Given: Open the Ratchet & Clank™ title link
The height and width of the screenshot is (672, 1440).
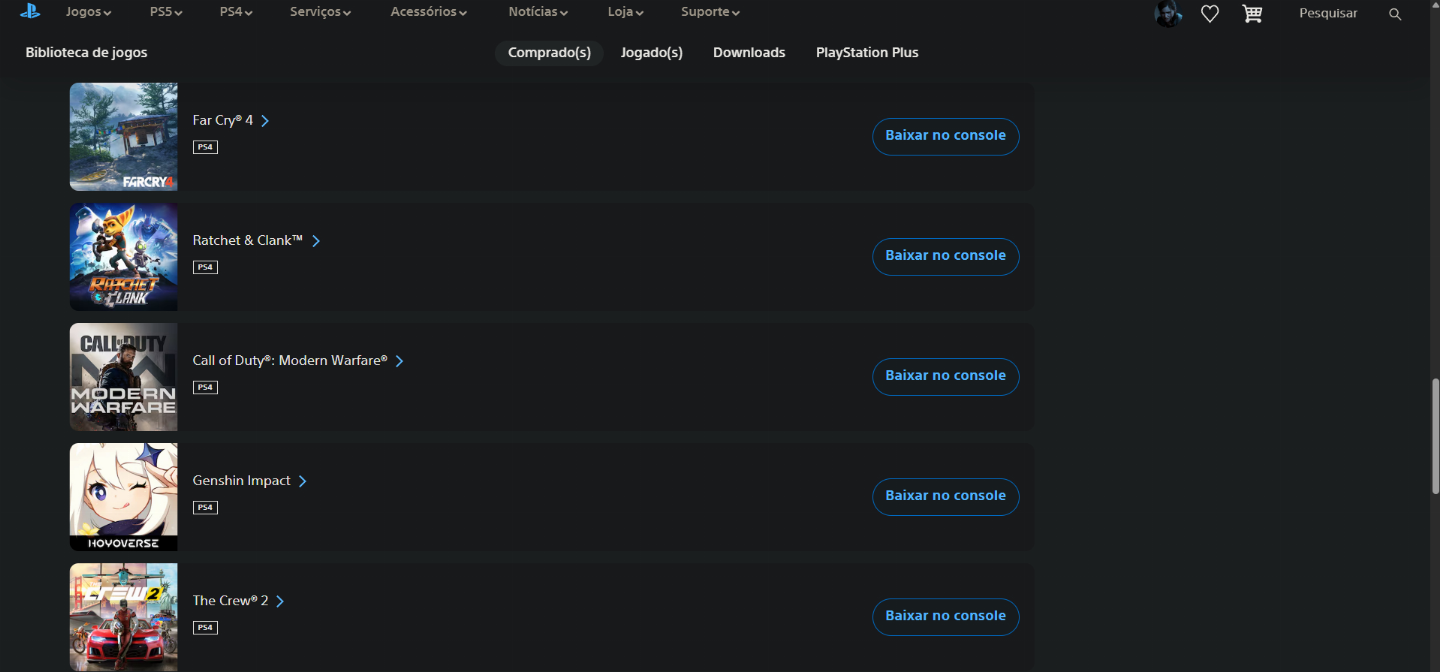Looking at the screenshot, I should point(256,241).
